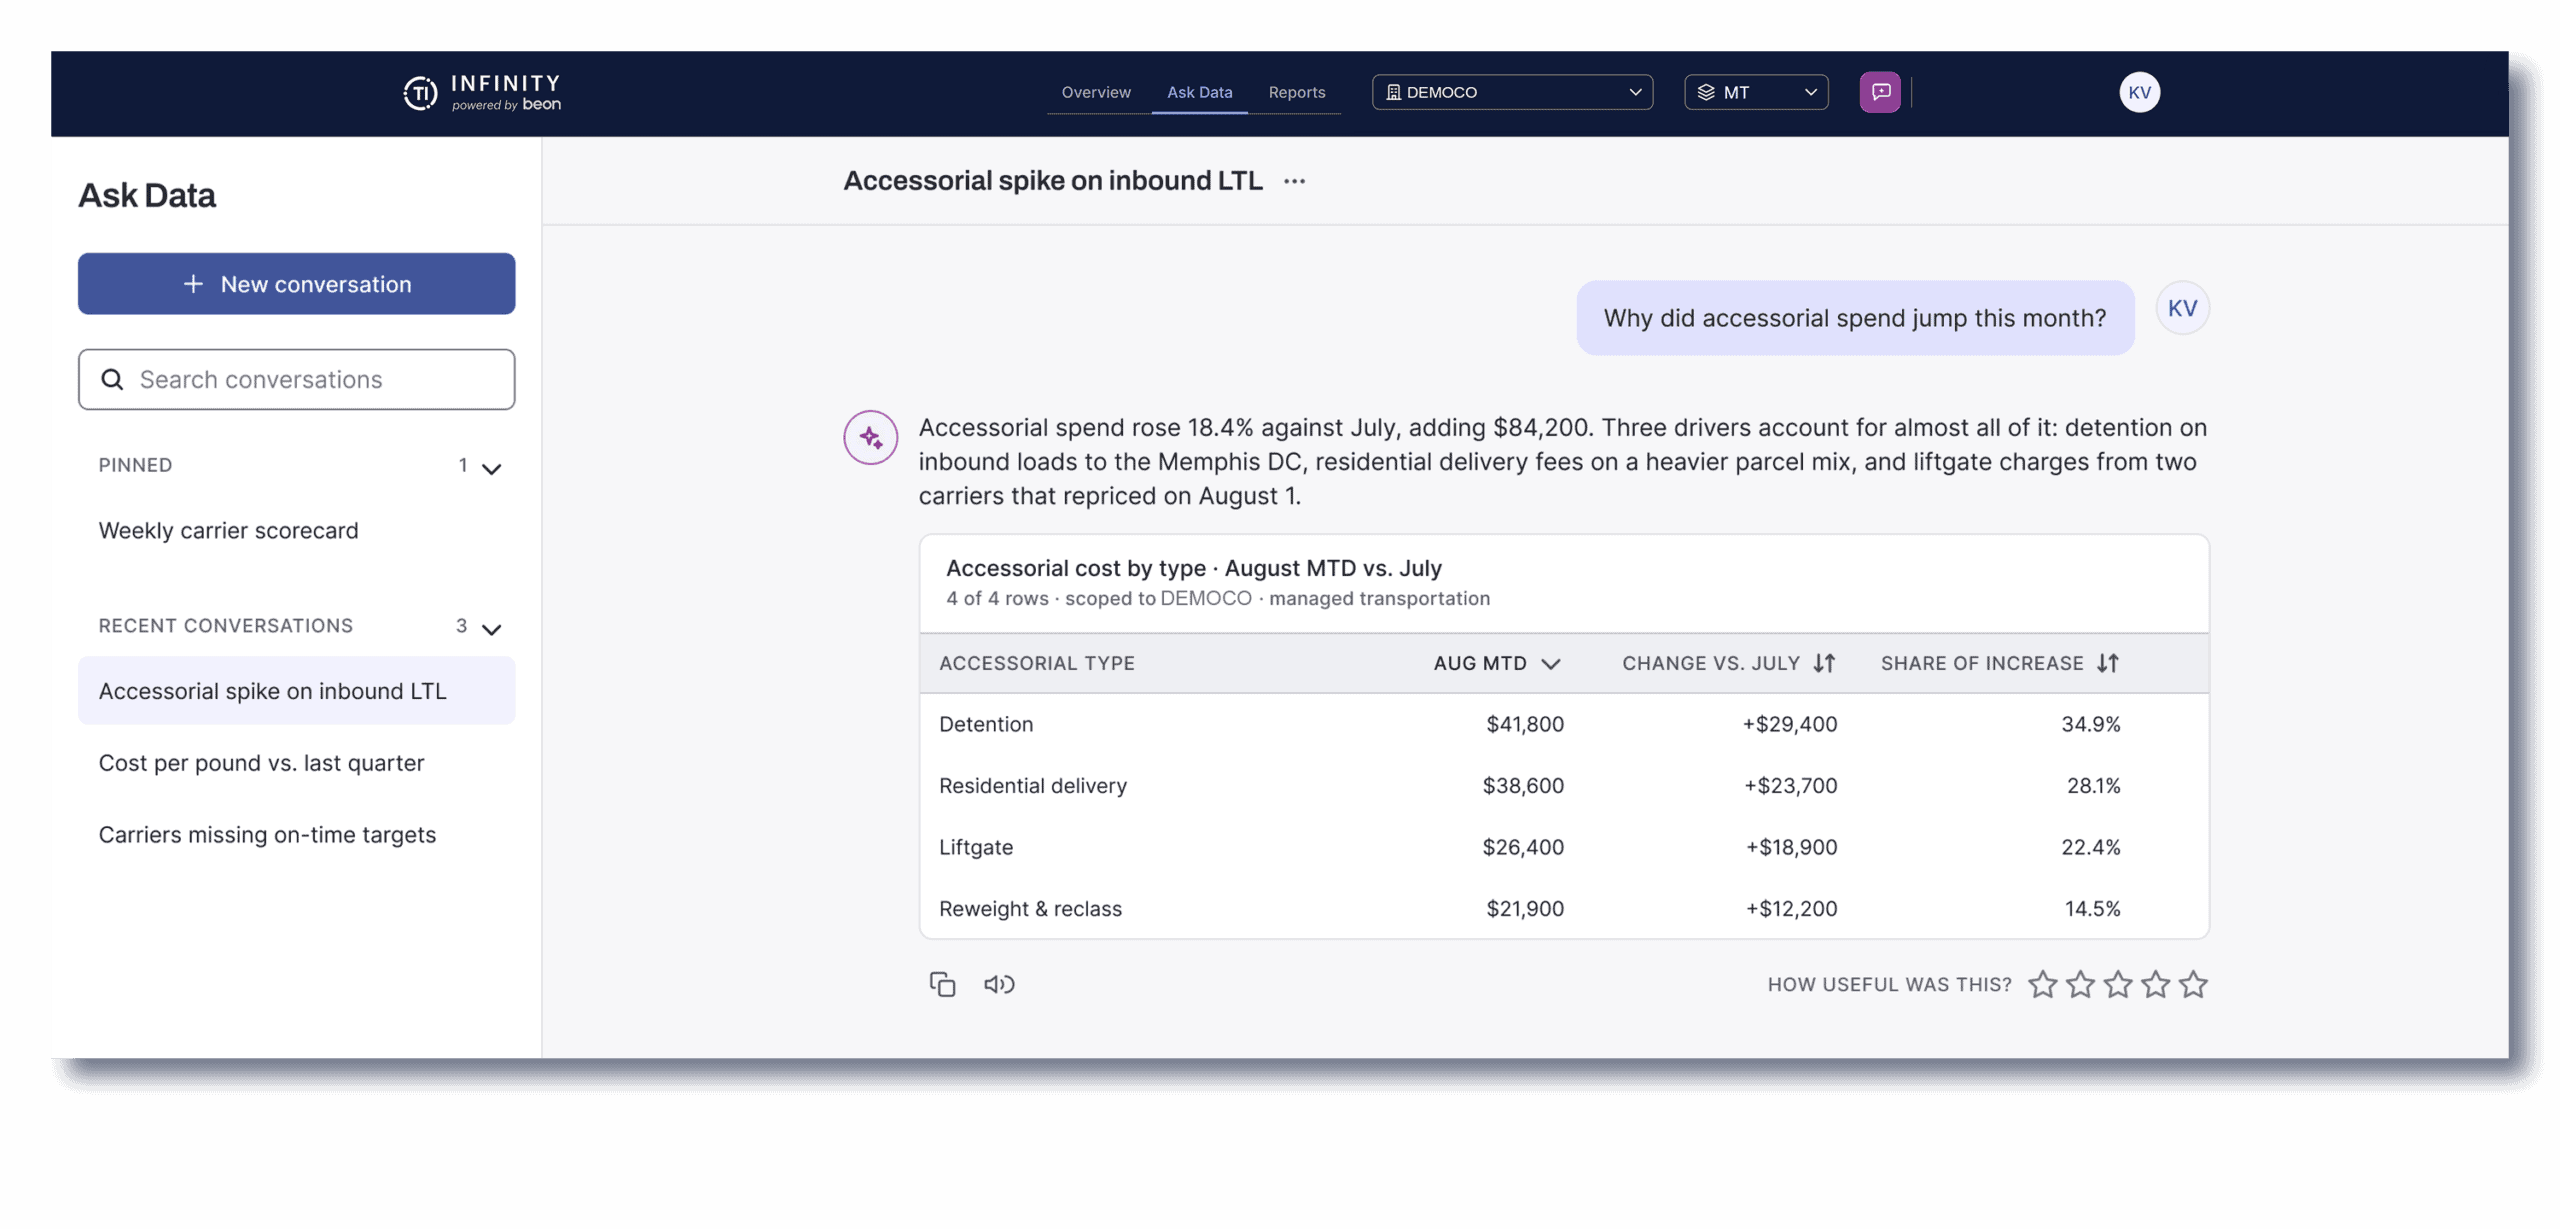Image resolution: width=2560 pixels, height=1229 pixels.
Task: Open the KV user avatar menu
Action: 2138,92
